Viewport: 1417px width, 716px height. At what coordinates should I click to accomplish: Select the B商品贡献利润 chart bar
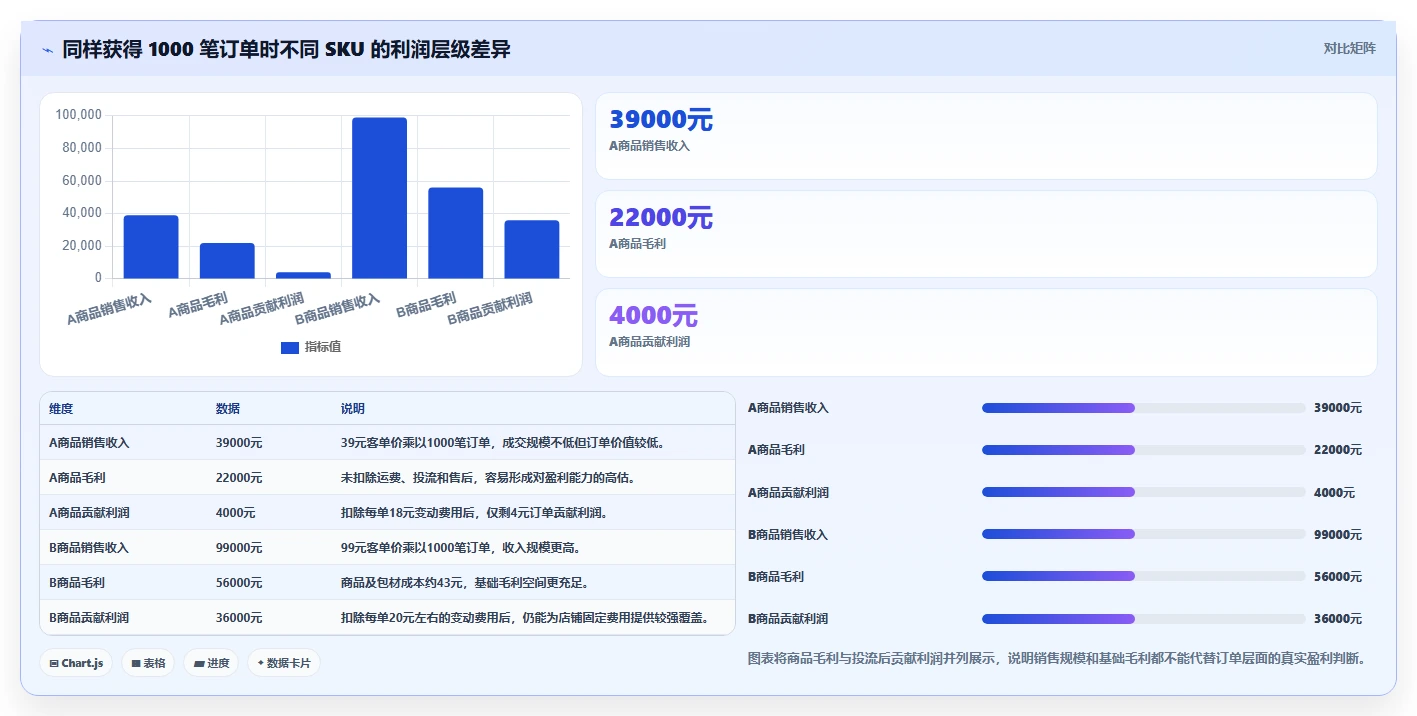click(x=531, y=249)
